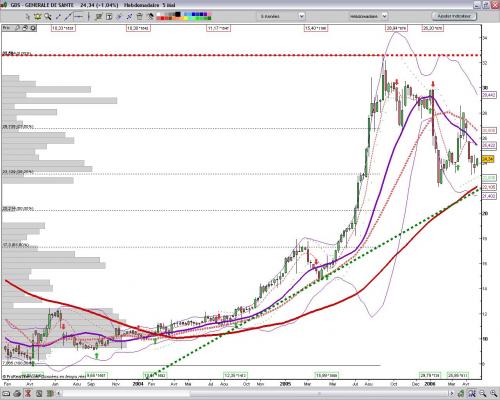Click the magnifier icon beside Prix label
This screenshot has width=500, height=400.
click(x=17, y=28)
